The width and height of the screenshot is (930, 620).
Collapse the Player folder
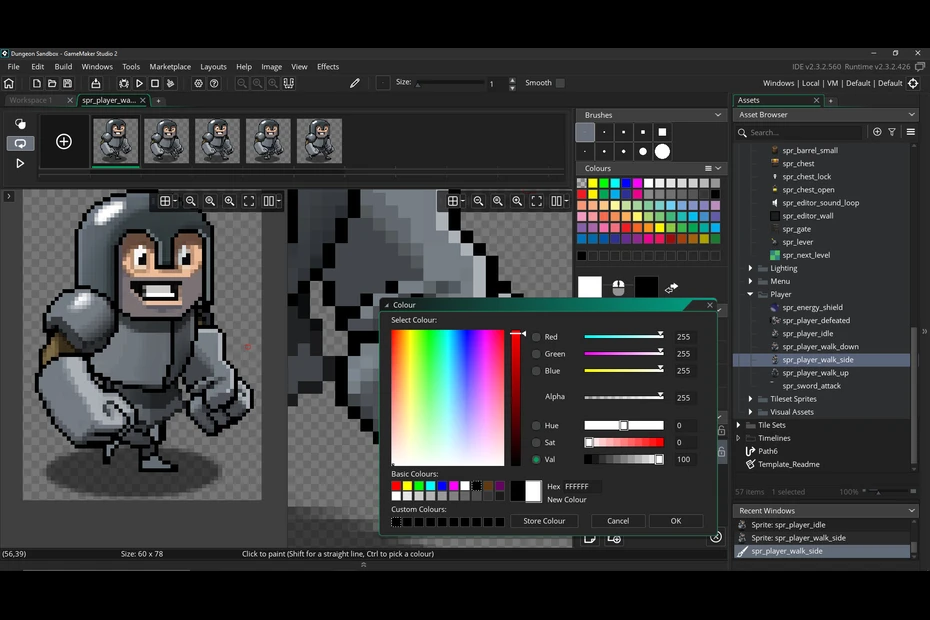[750, 294]
